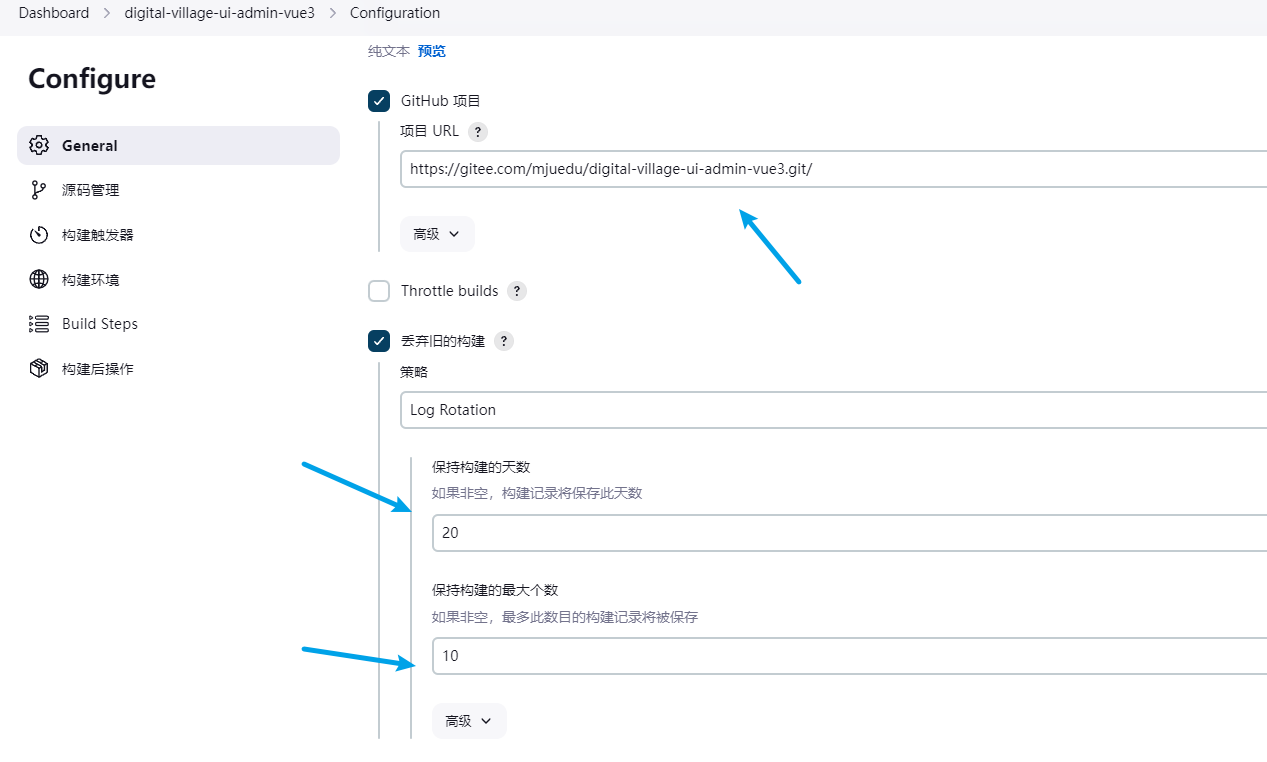Open digital-village-ui-admin-vue3 breadcrumb link
Screen dimensions: 1267x762
click(226, 13)
